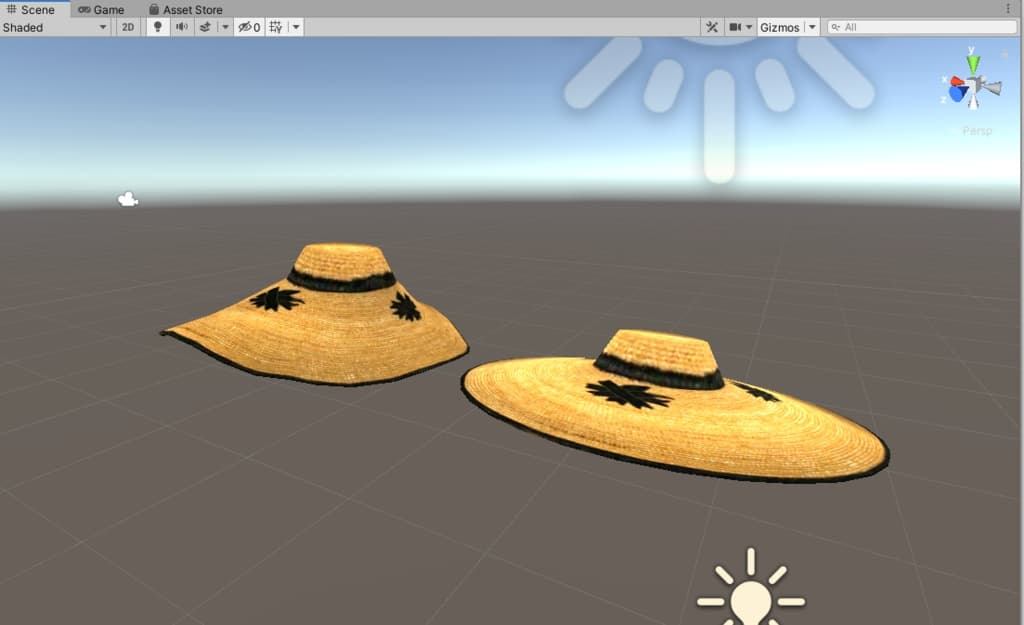1024x625 pixels.
Task: Select the left bent straw hat
Action: pyautogui.click(x=315, y=313)
